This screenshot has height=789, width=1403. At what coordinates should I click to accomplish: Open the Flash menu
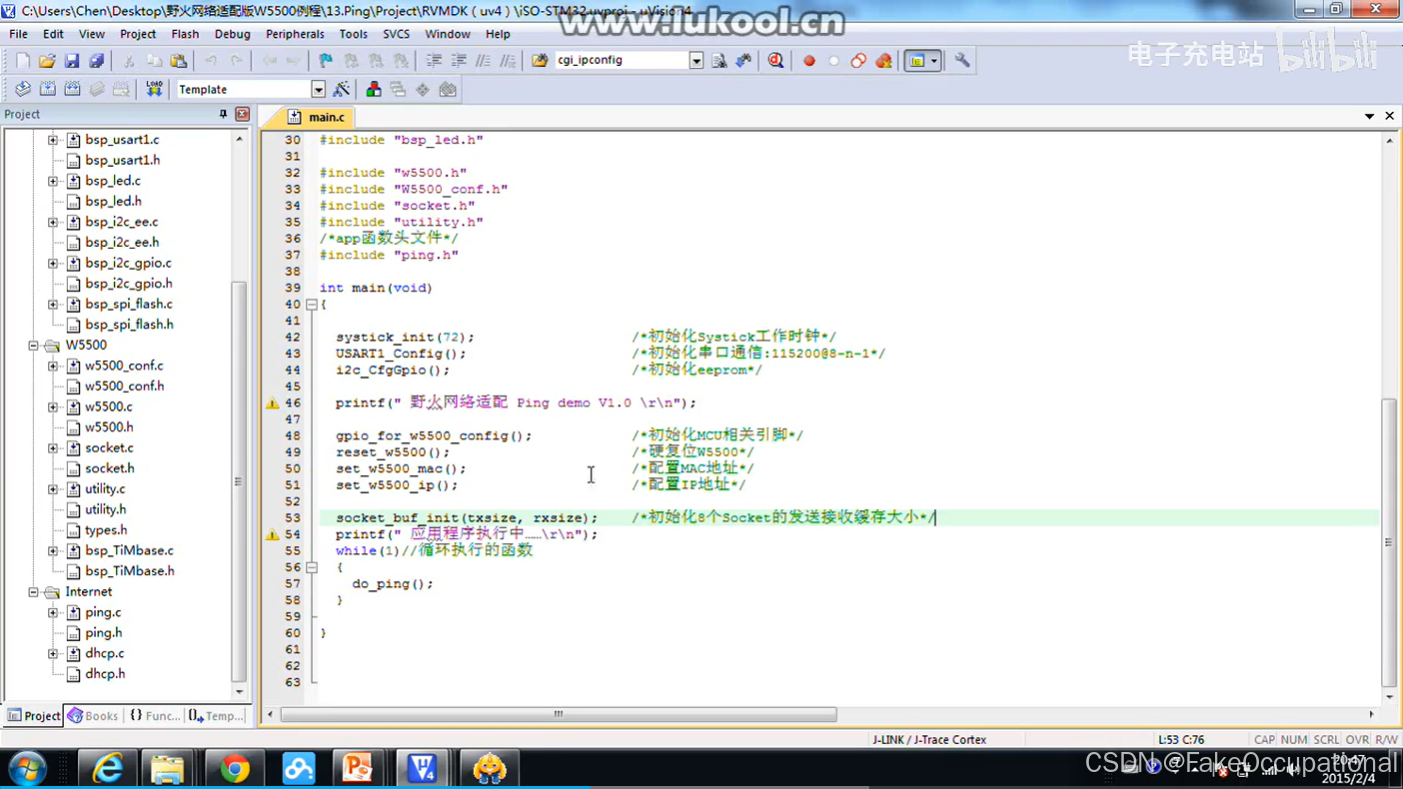pyautogui.click(x=185, y=34)
